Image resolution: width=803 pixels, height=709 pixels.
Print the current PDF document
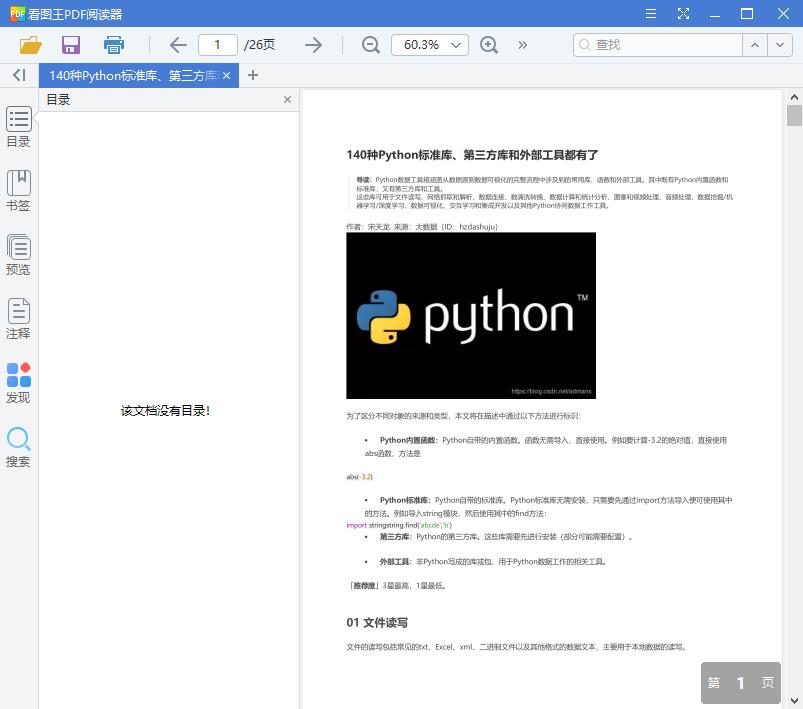coord(113,45)
